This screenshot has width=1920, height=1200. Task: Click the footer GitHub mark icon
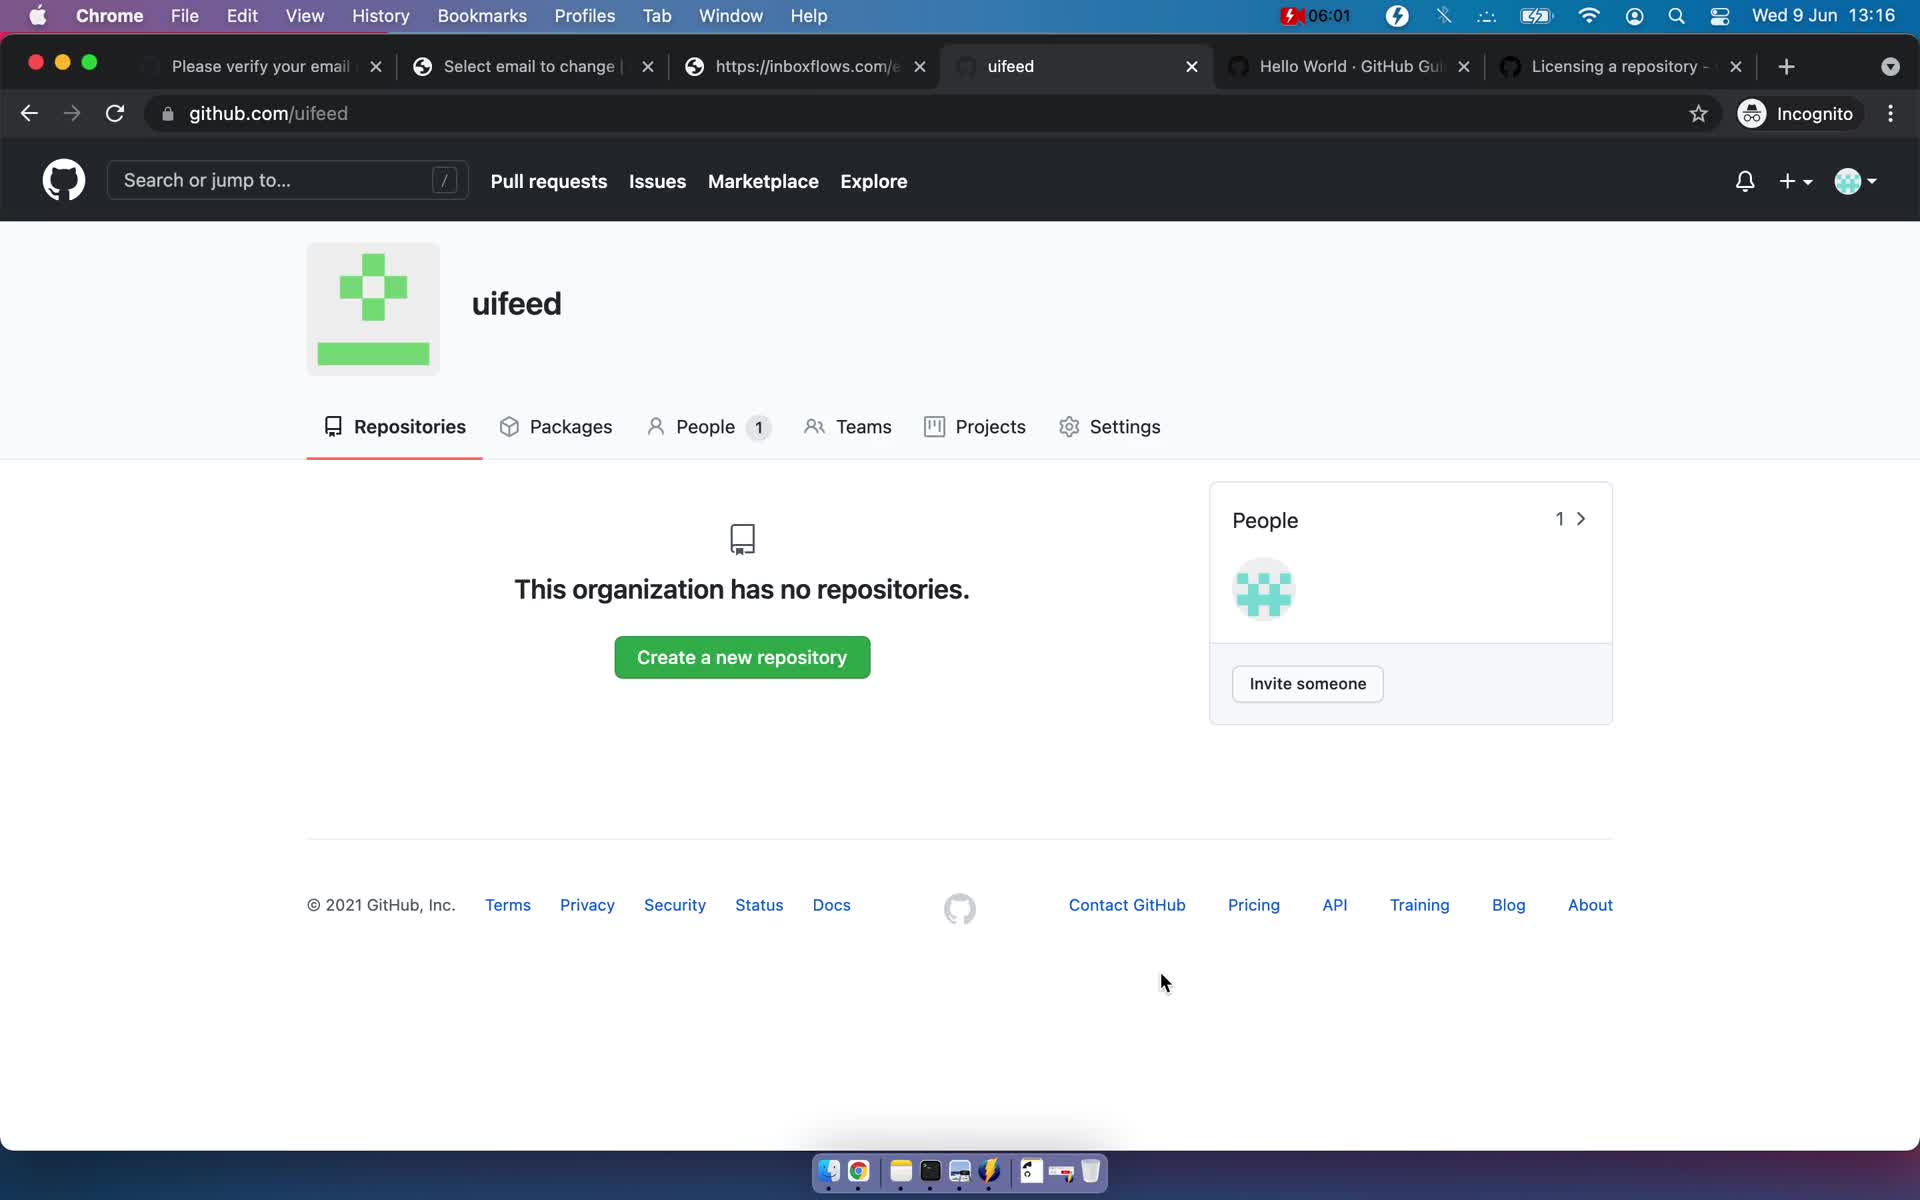pos(960,908)
